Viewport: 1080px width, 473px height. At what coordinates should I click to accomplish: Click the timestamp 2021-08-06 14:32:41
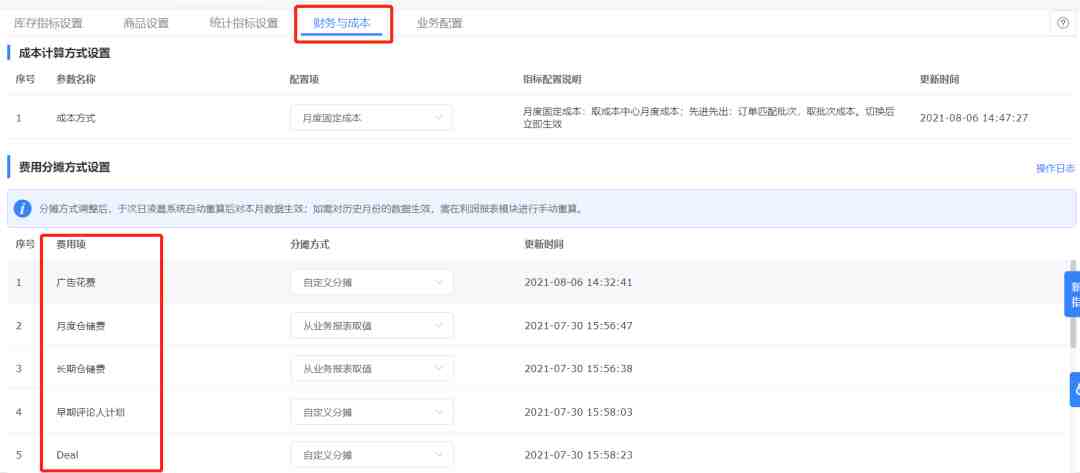coord(579,282)
